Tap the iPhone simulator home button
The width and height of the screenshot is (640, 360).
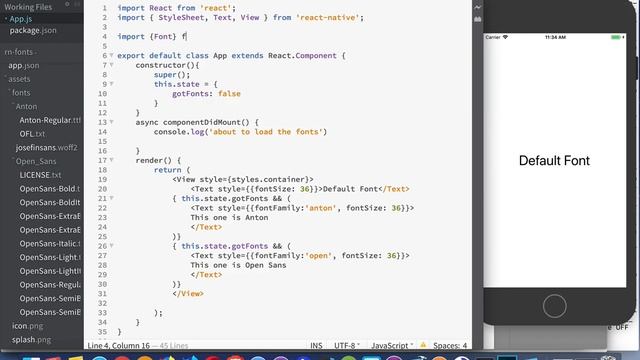click(554, 306)
